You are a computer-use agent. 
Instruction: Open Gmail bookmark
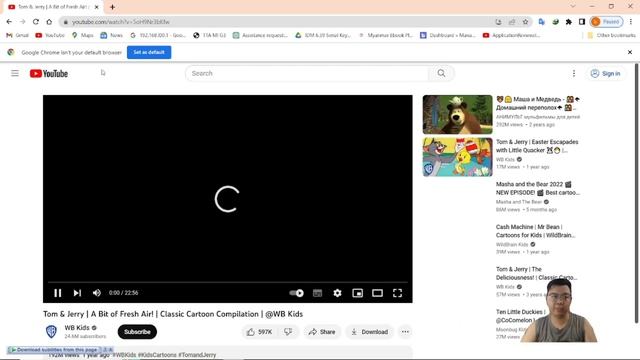(x=18, y=36)
